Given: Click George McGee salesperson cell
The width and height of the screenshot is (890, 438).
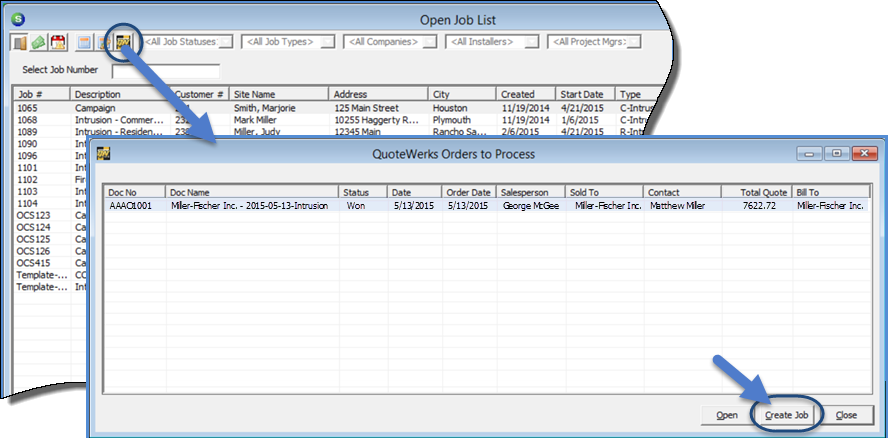Looking at the screenshot, I should point(531,206).
